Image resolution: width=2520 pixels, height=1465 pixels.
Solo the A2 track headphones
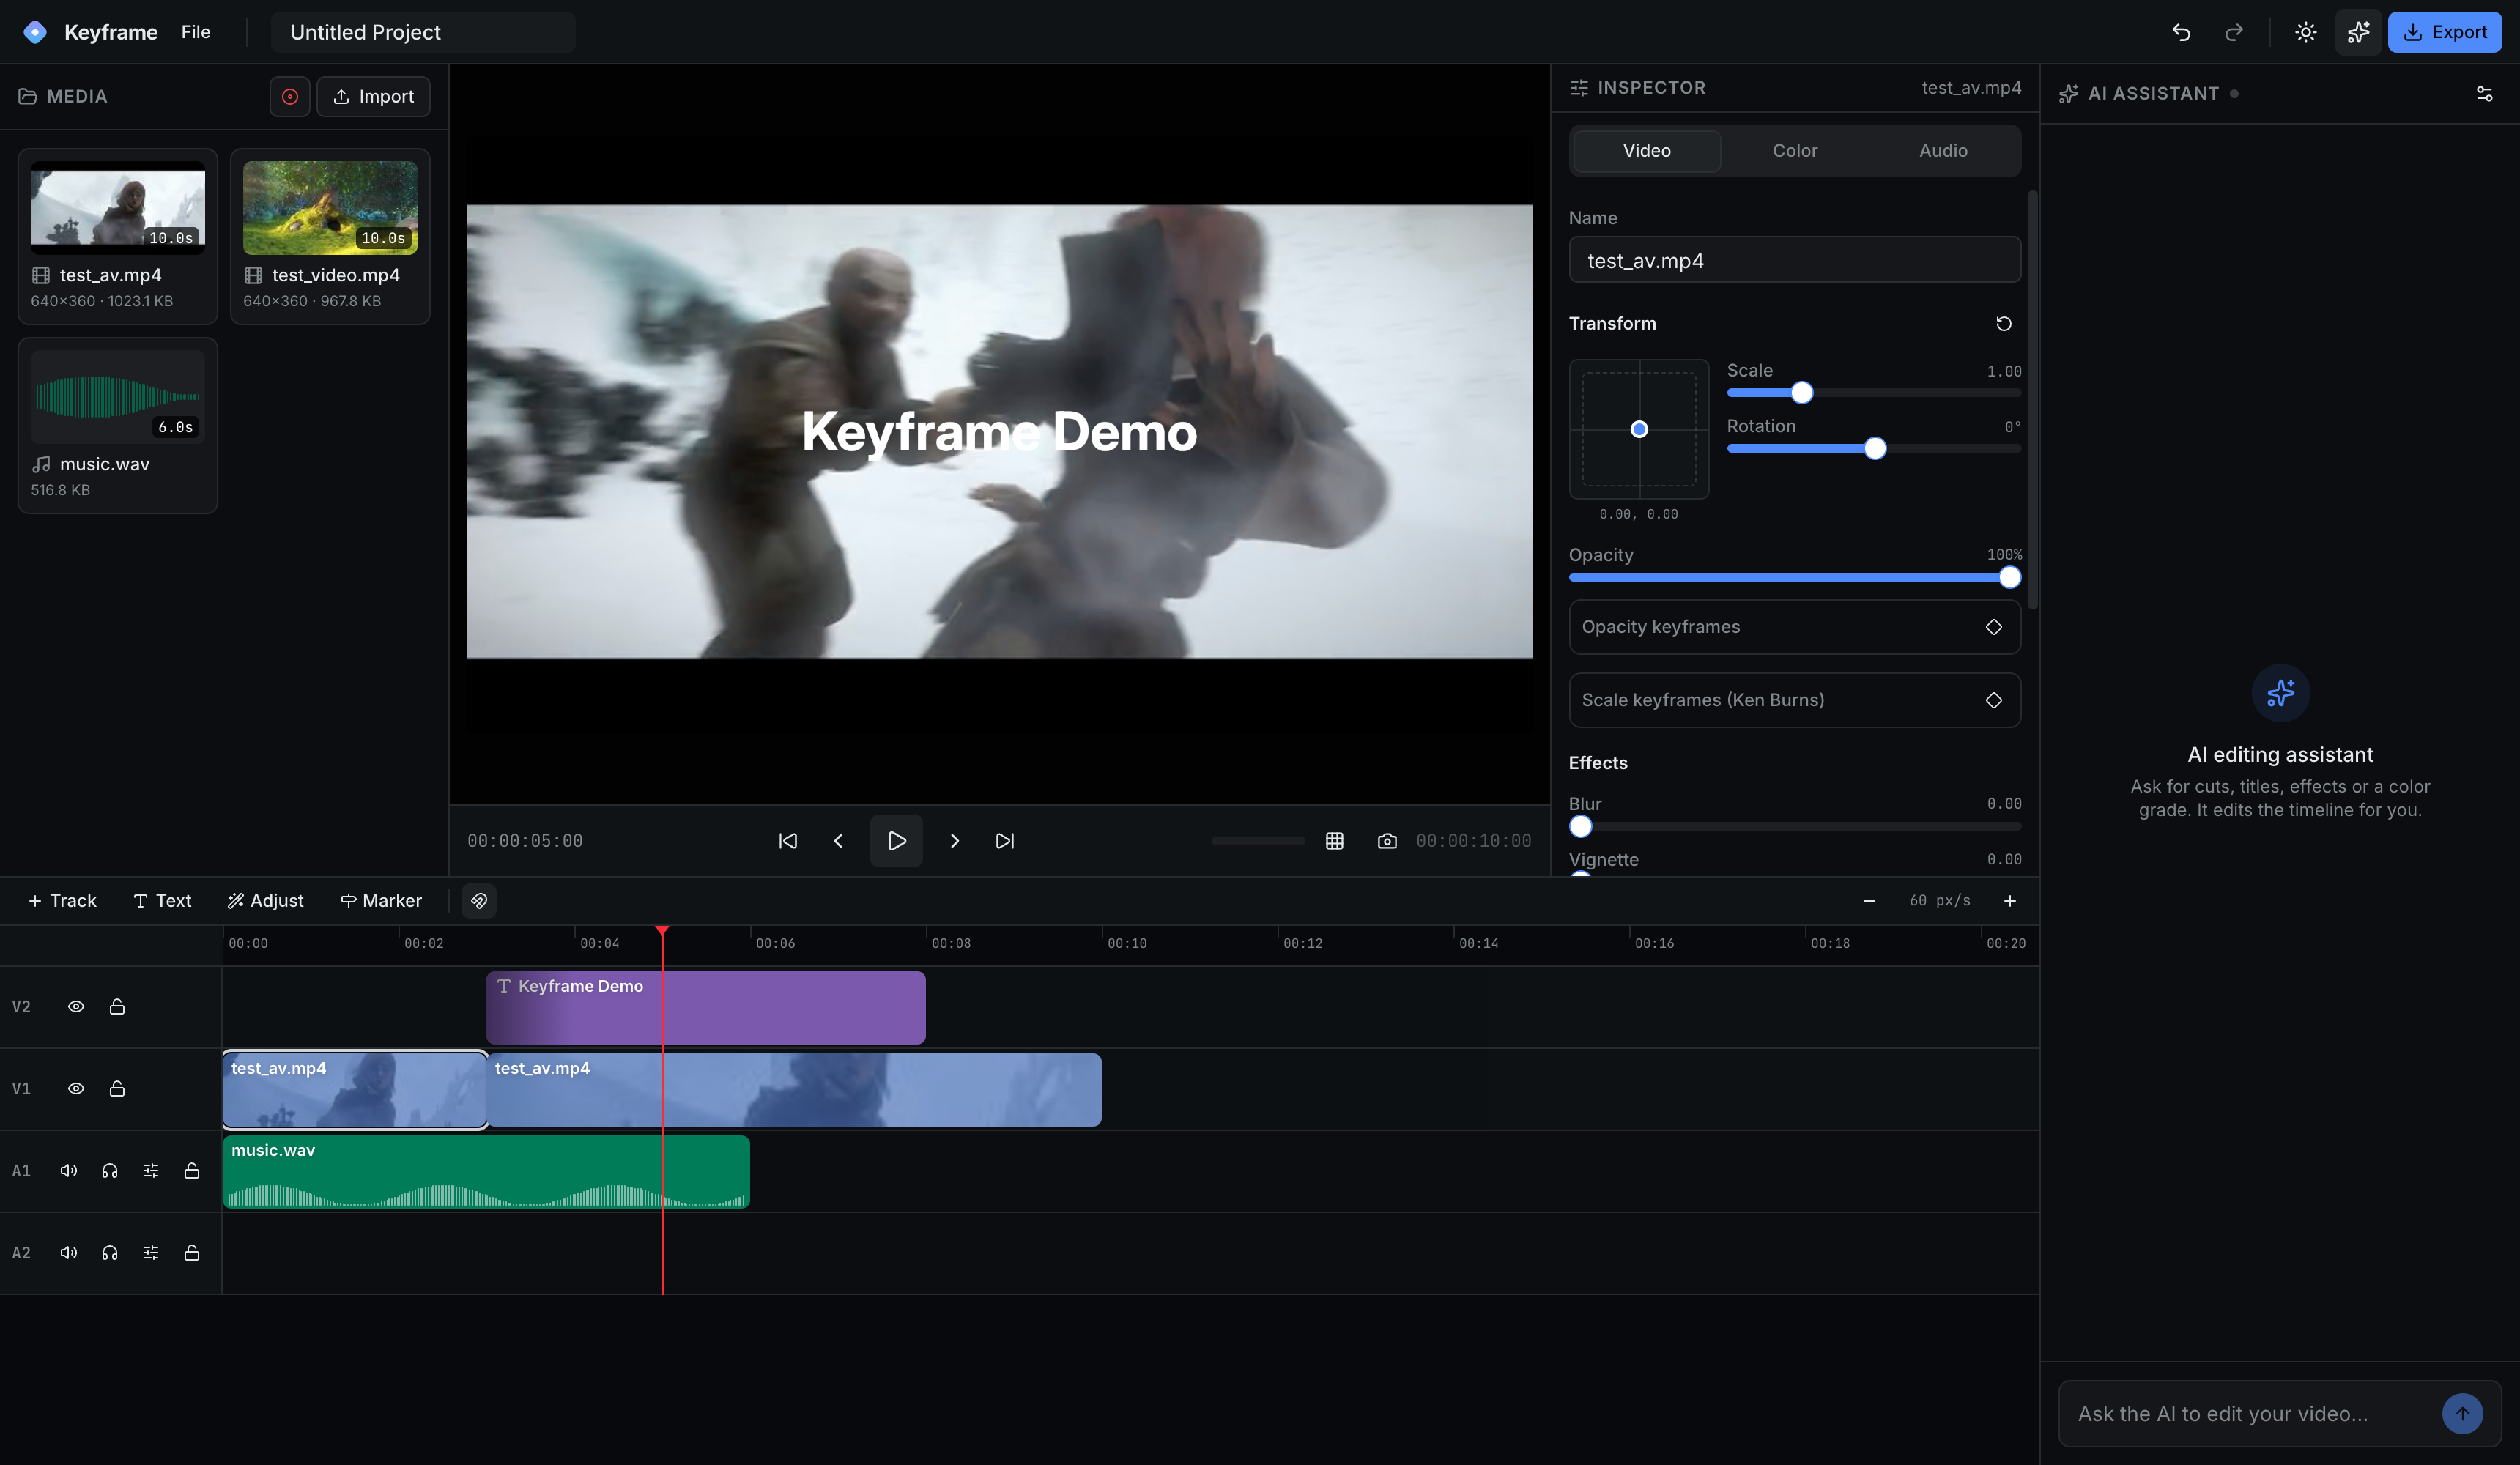(x=110, y=1253)
